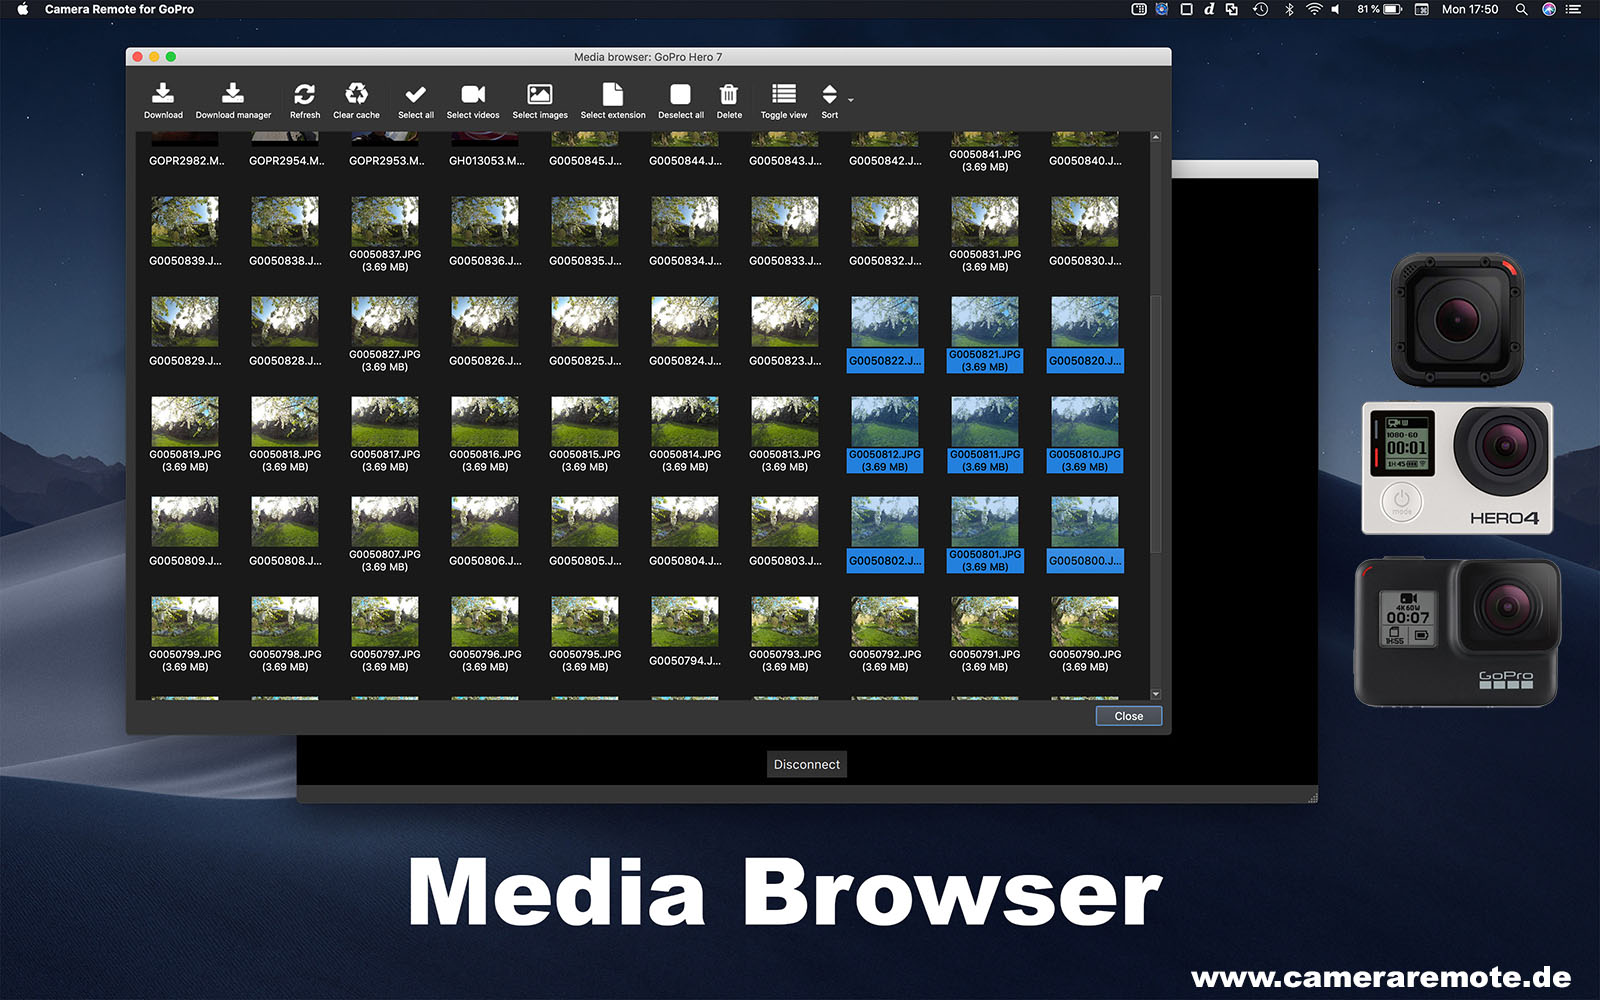Select videos with the camcorder icon
Screen dimensions: 1600x1000
click(x=473, y=94)
